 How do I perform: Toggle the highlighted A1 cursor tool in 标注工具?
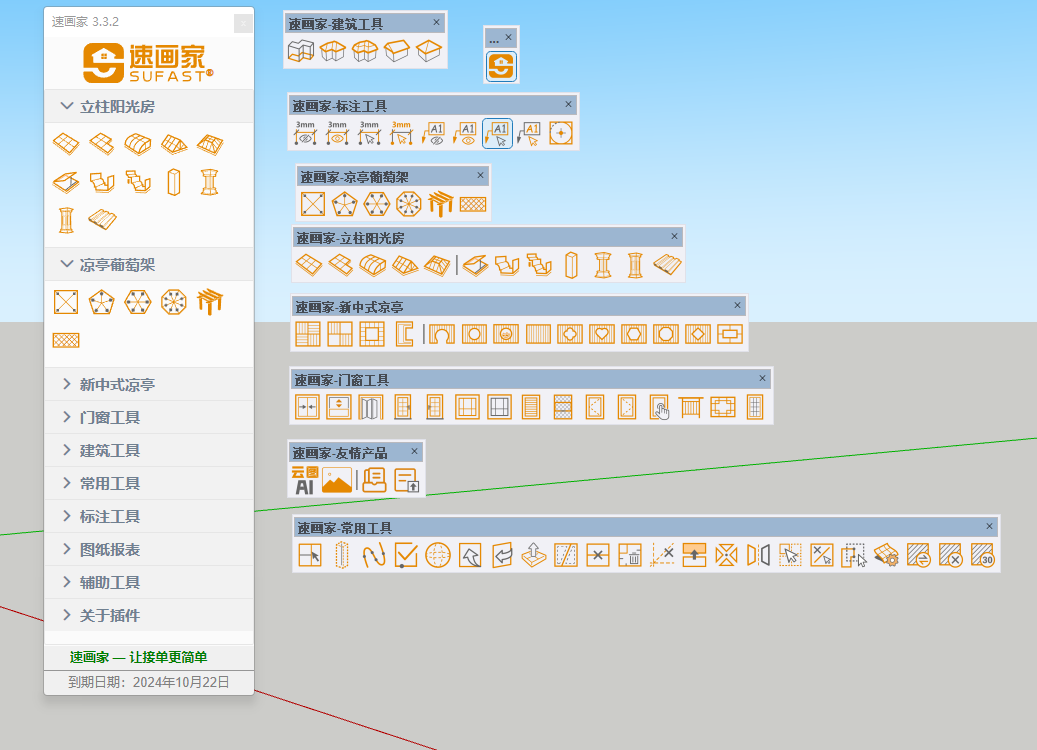tap(497, 133)
